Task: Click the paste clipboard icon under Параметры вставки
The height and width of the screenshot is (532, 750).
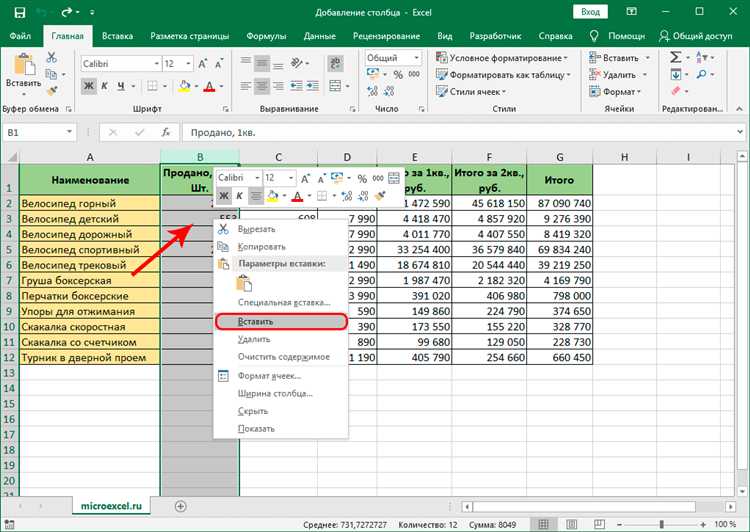Action: (x=243, y=283)
